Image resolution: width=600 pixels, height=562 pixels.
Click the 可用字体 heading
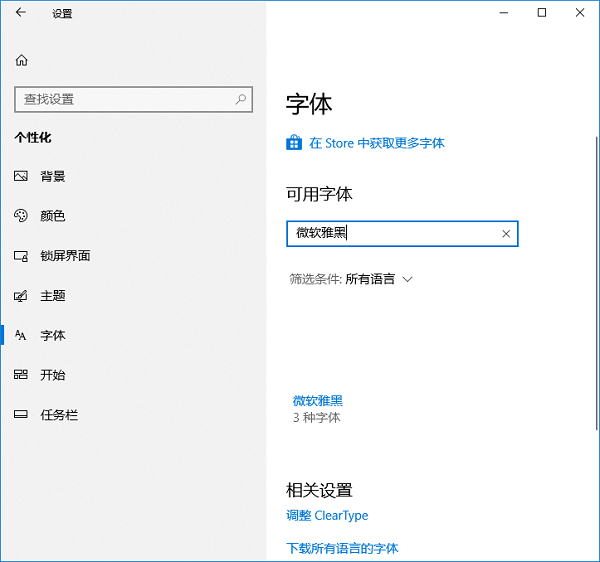click(319, 194)
